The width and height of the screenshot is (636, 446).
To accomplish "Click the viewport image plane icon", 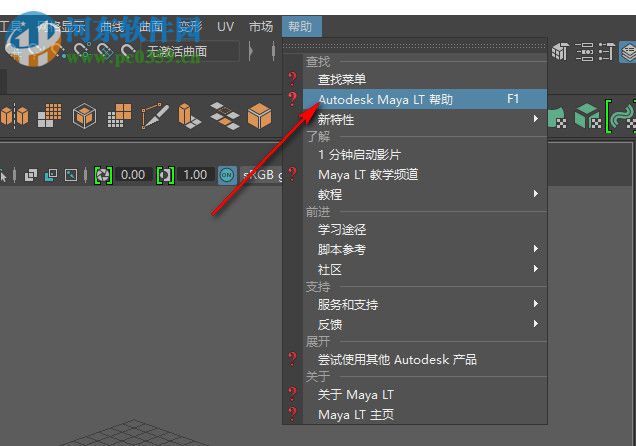I will [71, 175].
